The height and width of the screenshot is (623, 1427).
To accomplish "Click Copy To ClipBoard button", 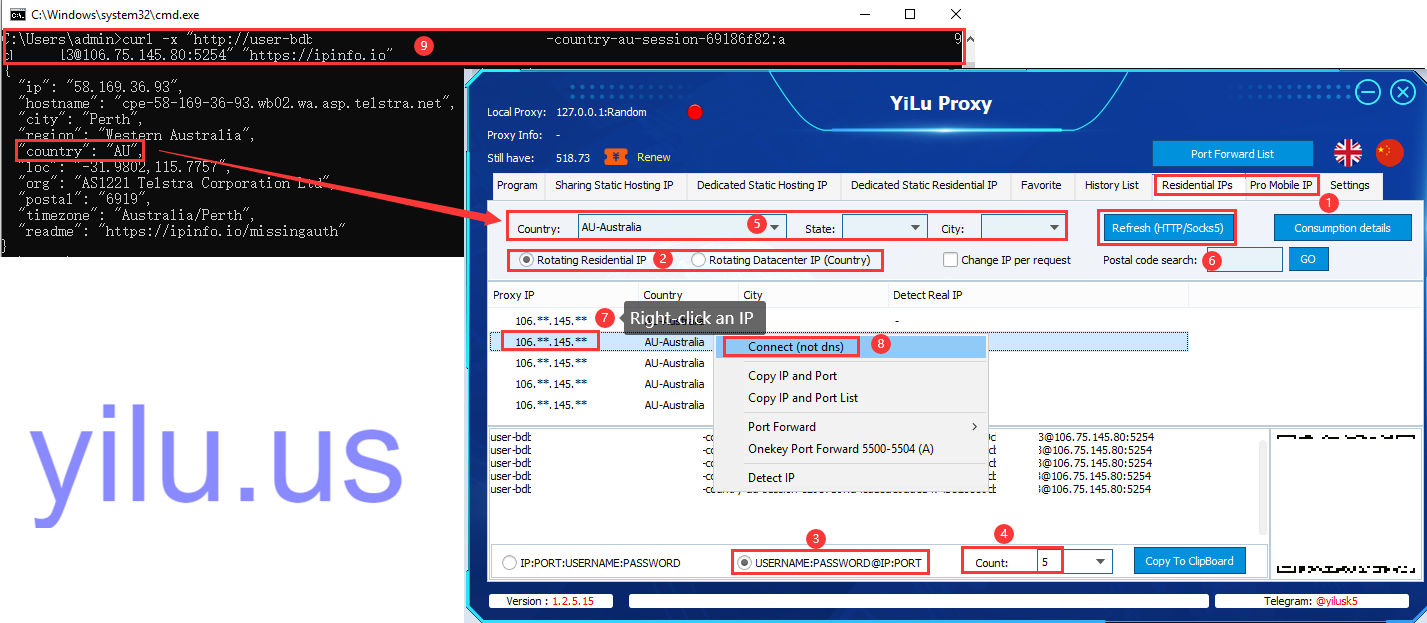I will (1190, 561).
